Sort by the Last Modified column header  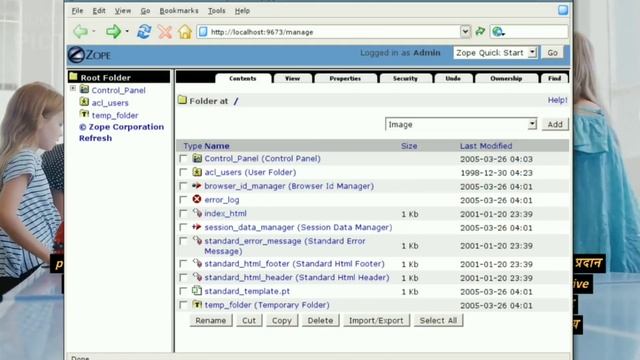click(x=486, y=146)
